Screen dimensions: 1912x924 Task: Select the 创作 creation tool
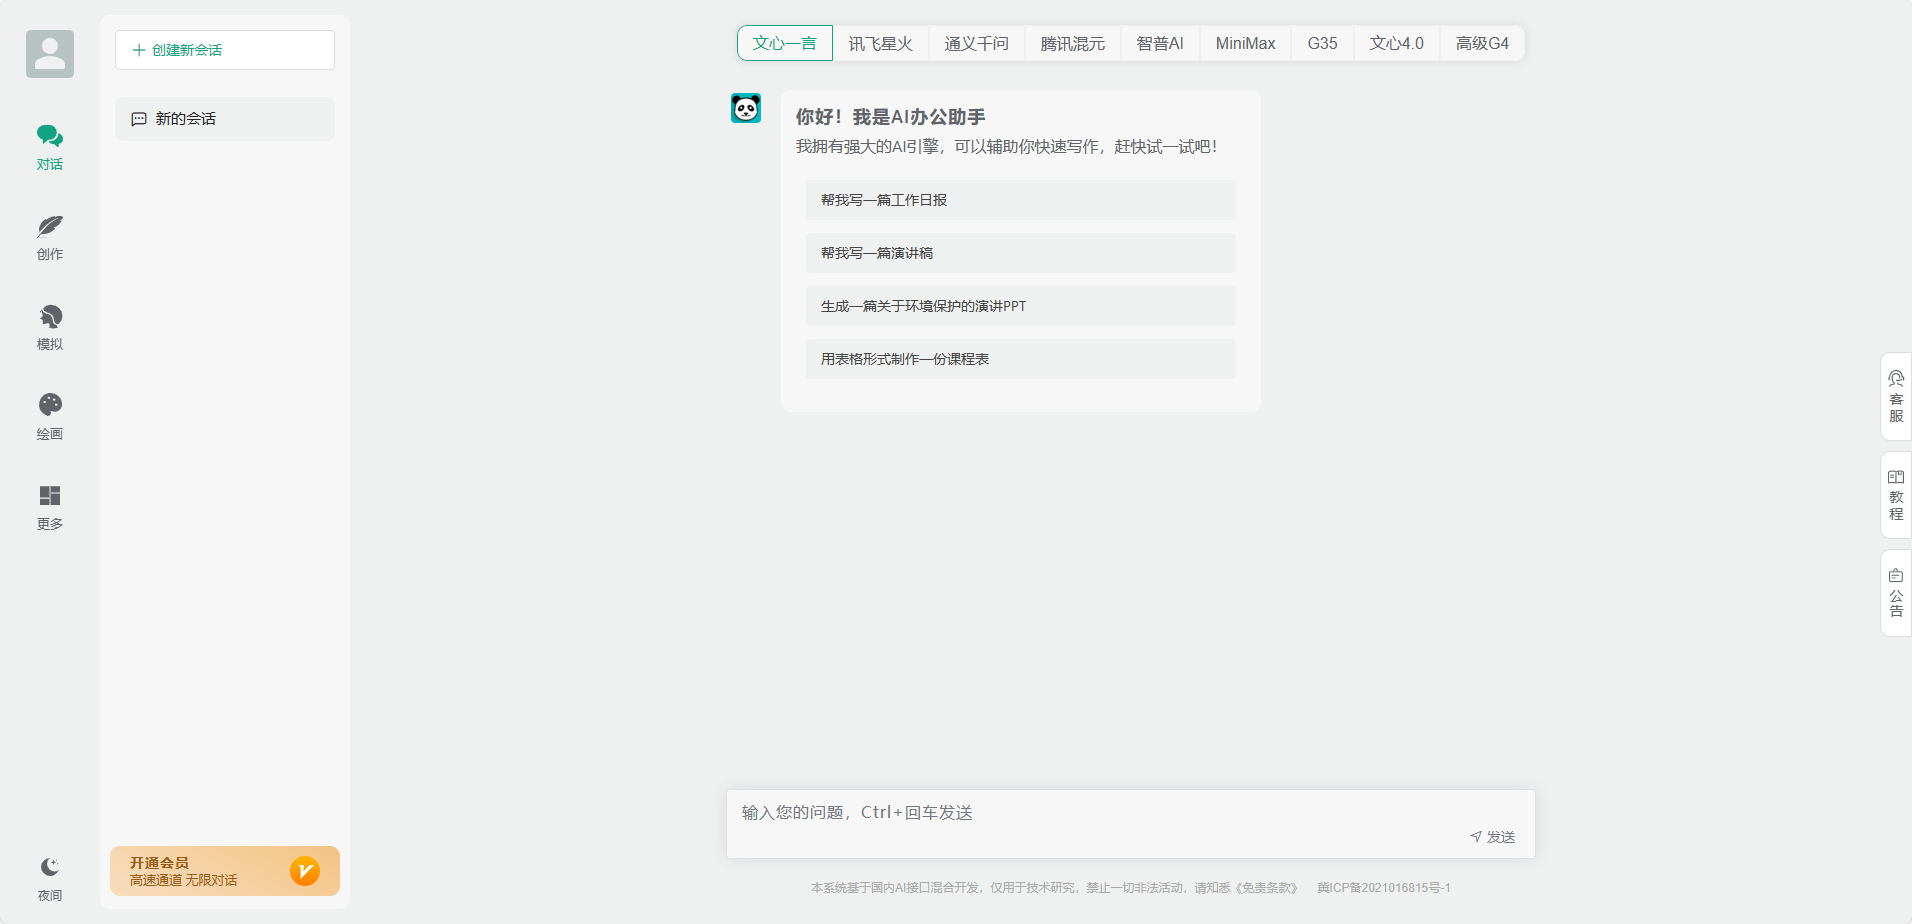[x=49, y=237]
